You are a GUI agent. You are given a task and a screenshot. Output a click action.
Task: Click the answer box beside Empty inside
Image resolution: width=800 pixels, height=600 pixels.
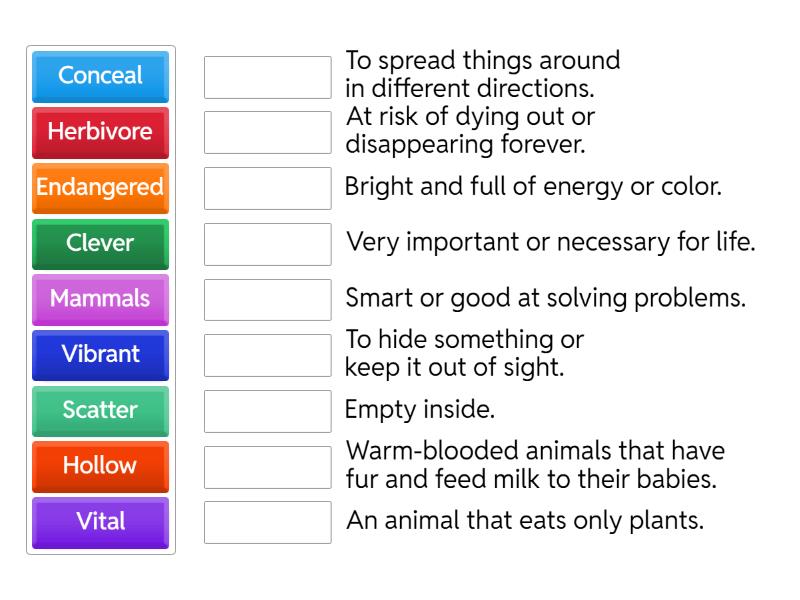coord(267,410)
